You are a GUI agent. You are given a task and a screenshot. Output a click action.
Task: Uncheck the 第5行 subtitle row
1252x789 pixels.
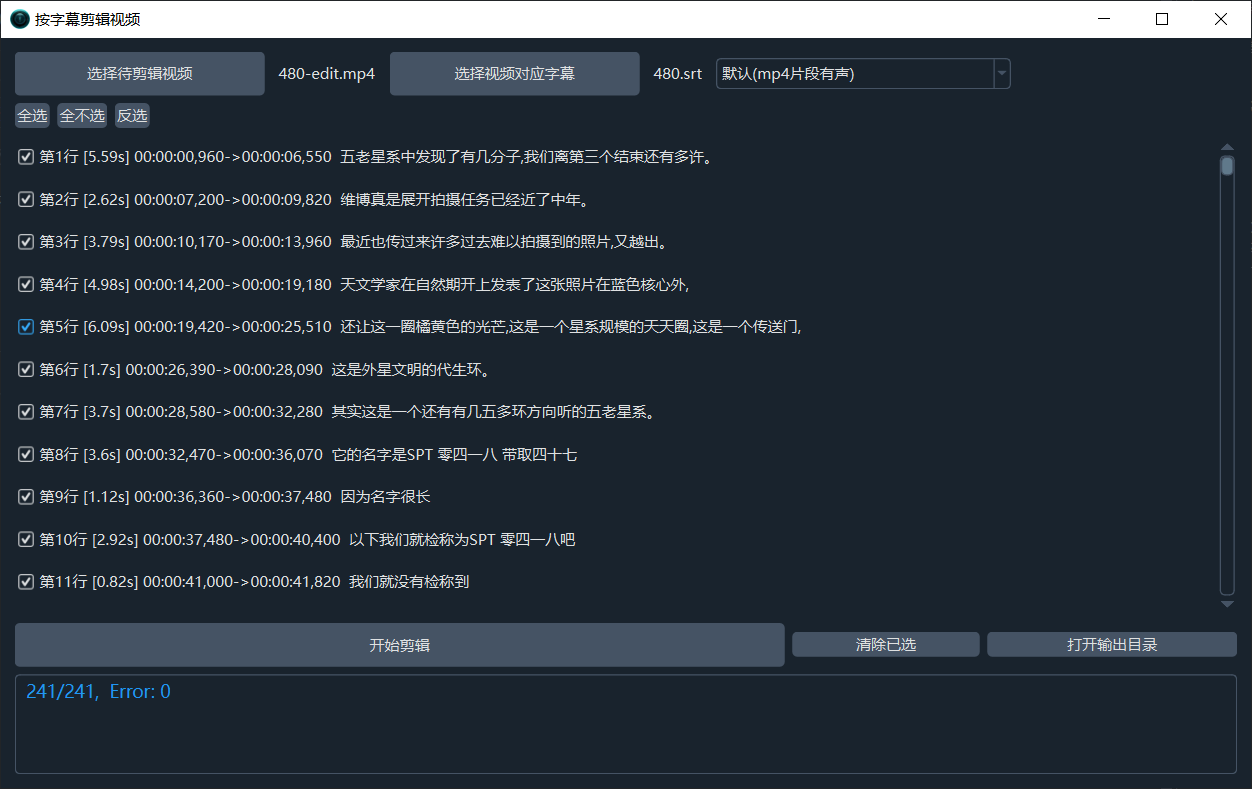[x=26, y=327]
